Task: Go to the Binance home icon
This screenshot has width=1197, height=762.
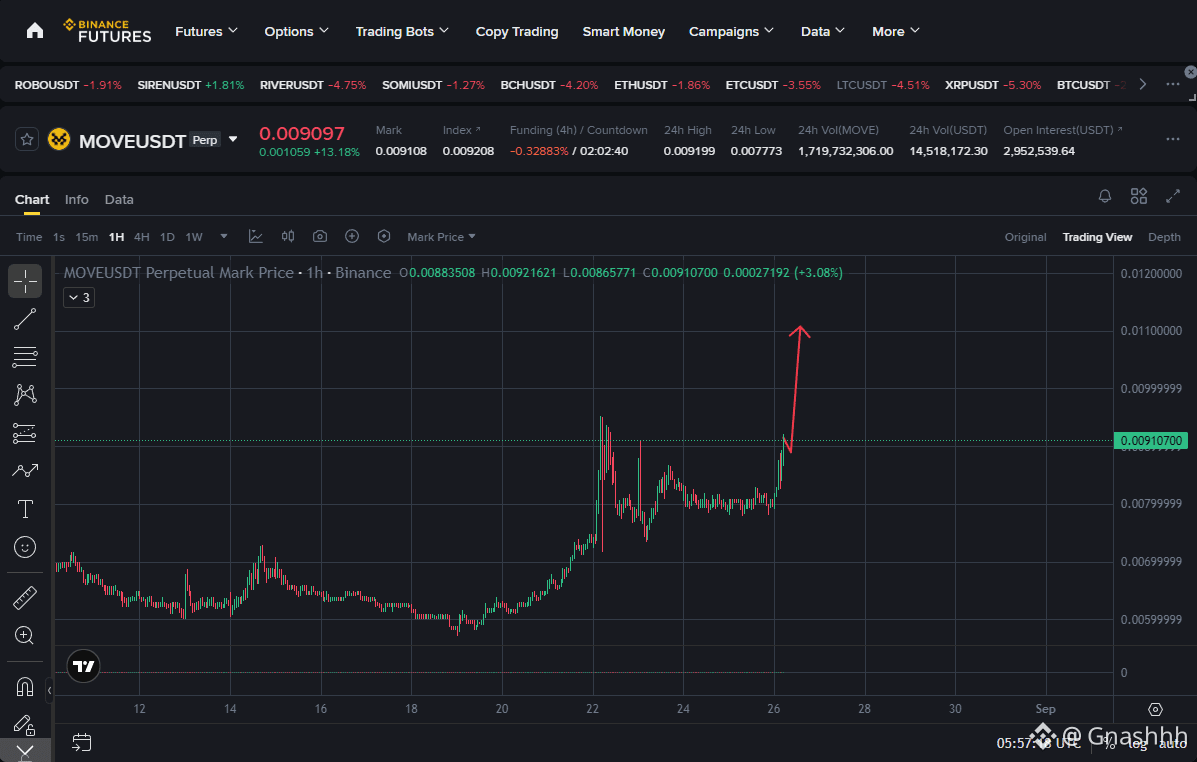Action: (35, 31)
